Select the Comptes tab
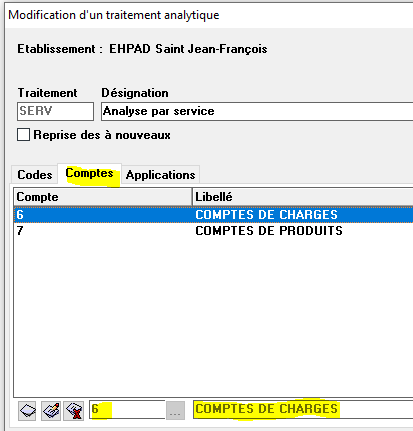Viewport: 413px width, 431px height. tap(89, 173)
